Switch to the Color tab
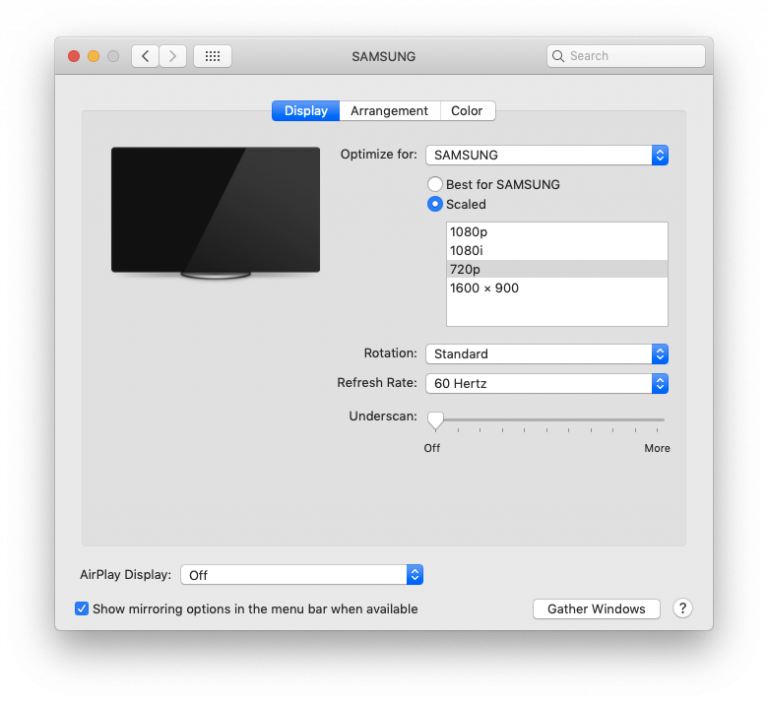Screen dimensions: 768x703 [x=467, y=111]
